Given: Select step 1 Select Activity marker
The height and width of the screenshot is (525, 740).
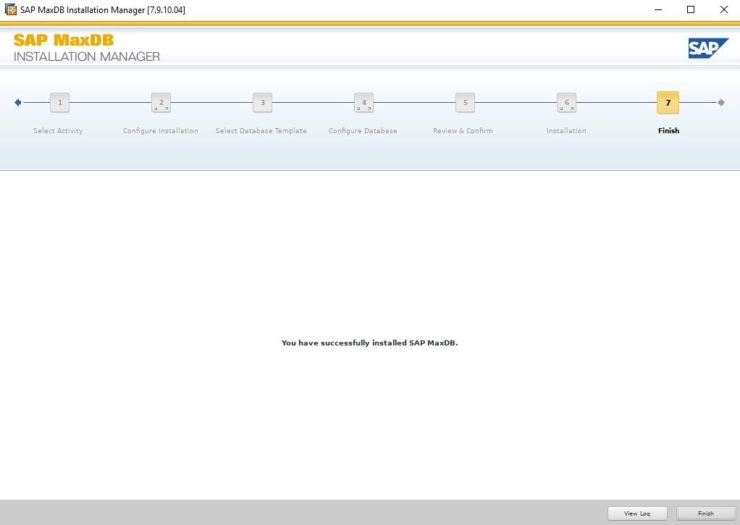Looking at the screenshot, I should pyautogui.click(x=60, y=102).
